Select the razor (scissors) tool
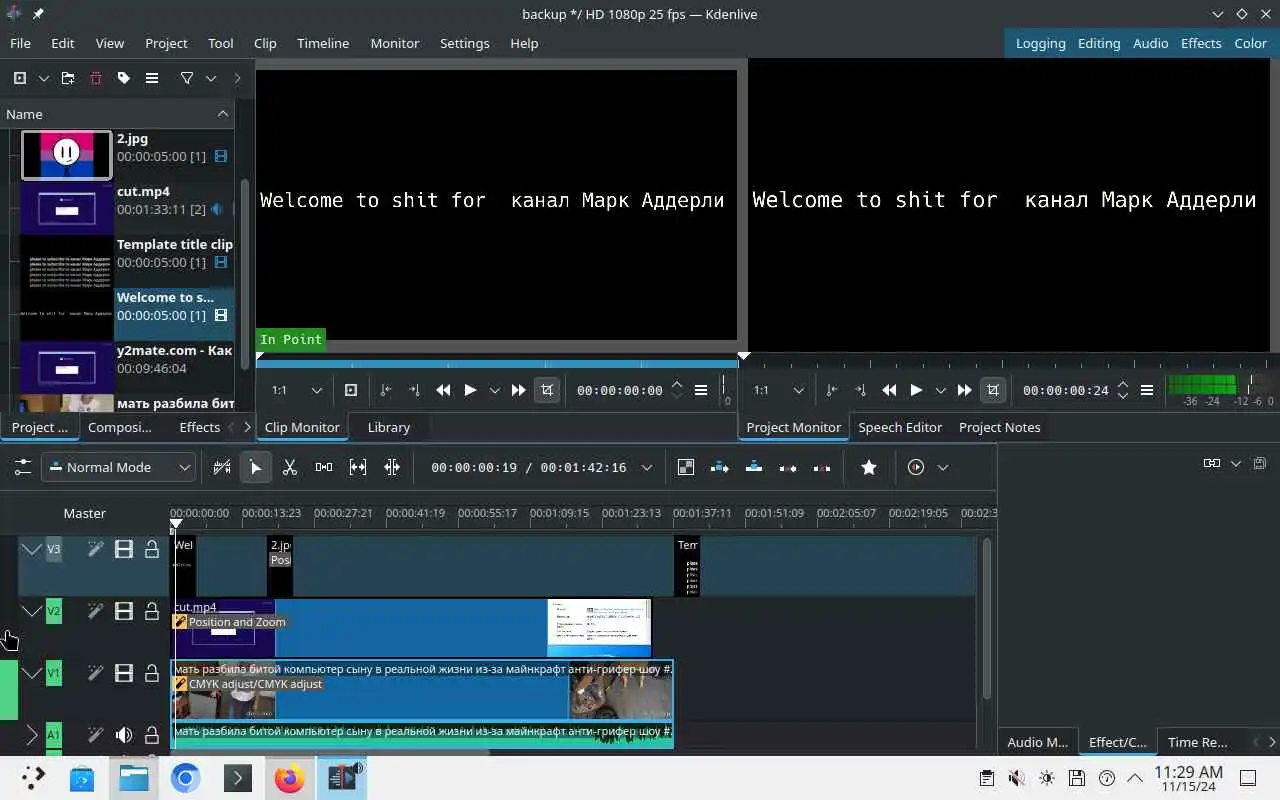Screen dimensions: 1280x800 (x=290, y=467)
